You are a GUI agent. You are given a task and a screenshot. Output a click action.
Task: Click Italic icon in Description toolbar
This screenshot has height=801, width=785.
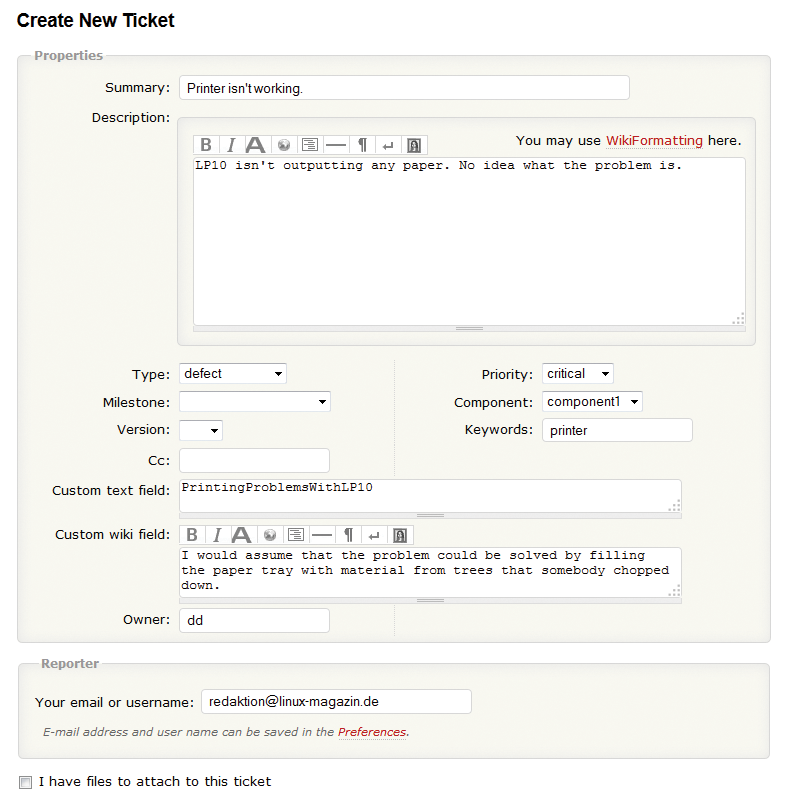pos(230,145)
